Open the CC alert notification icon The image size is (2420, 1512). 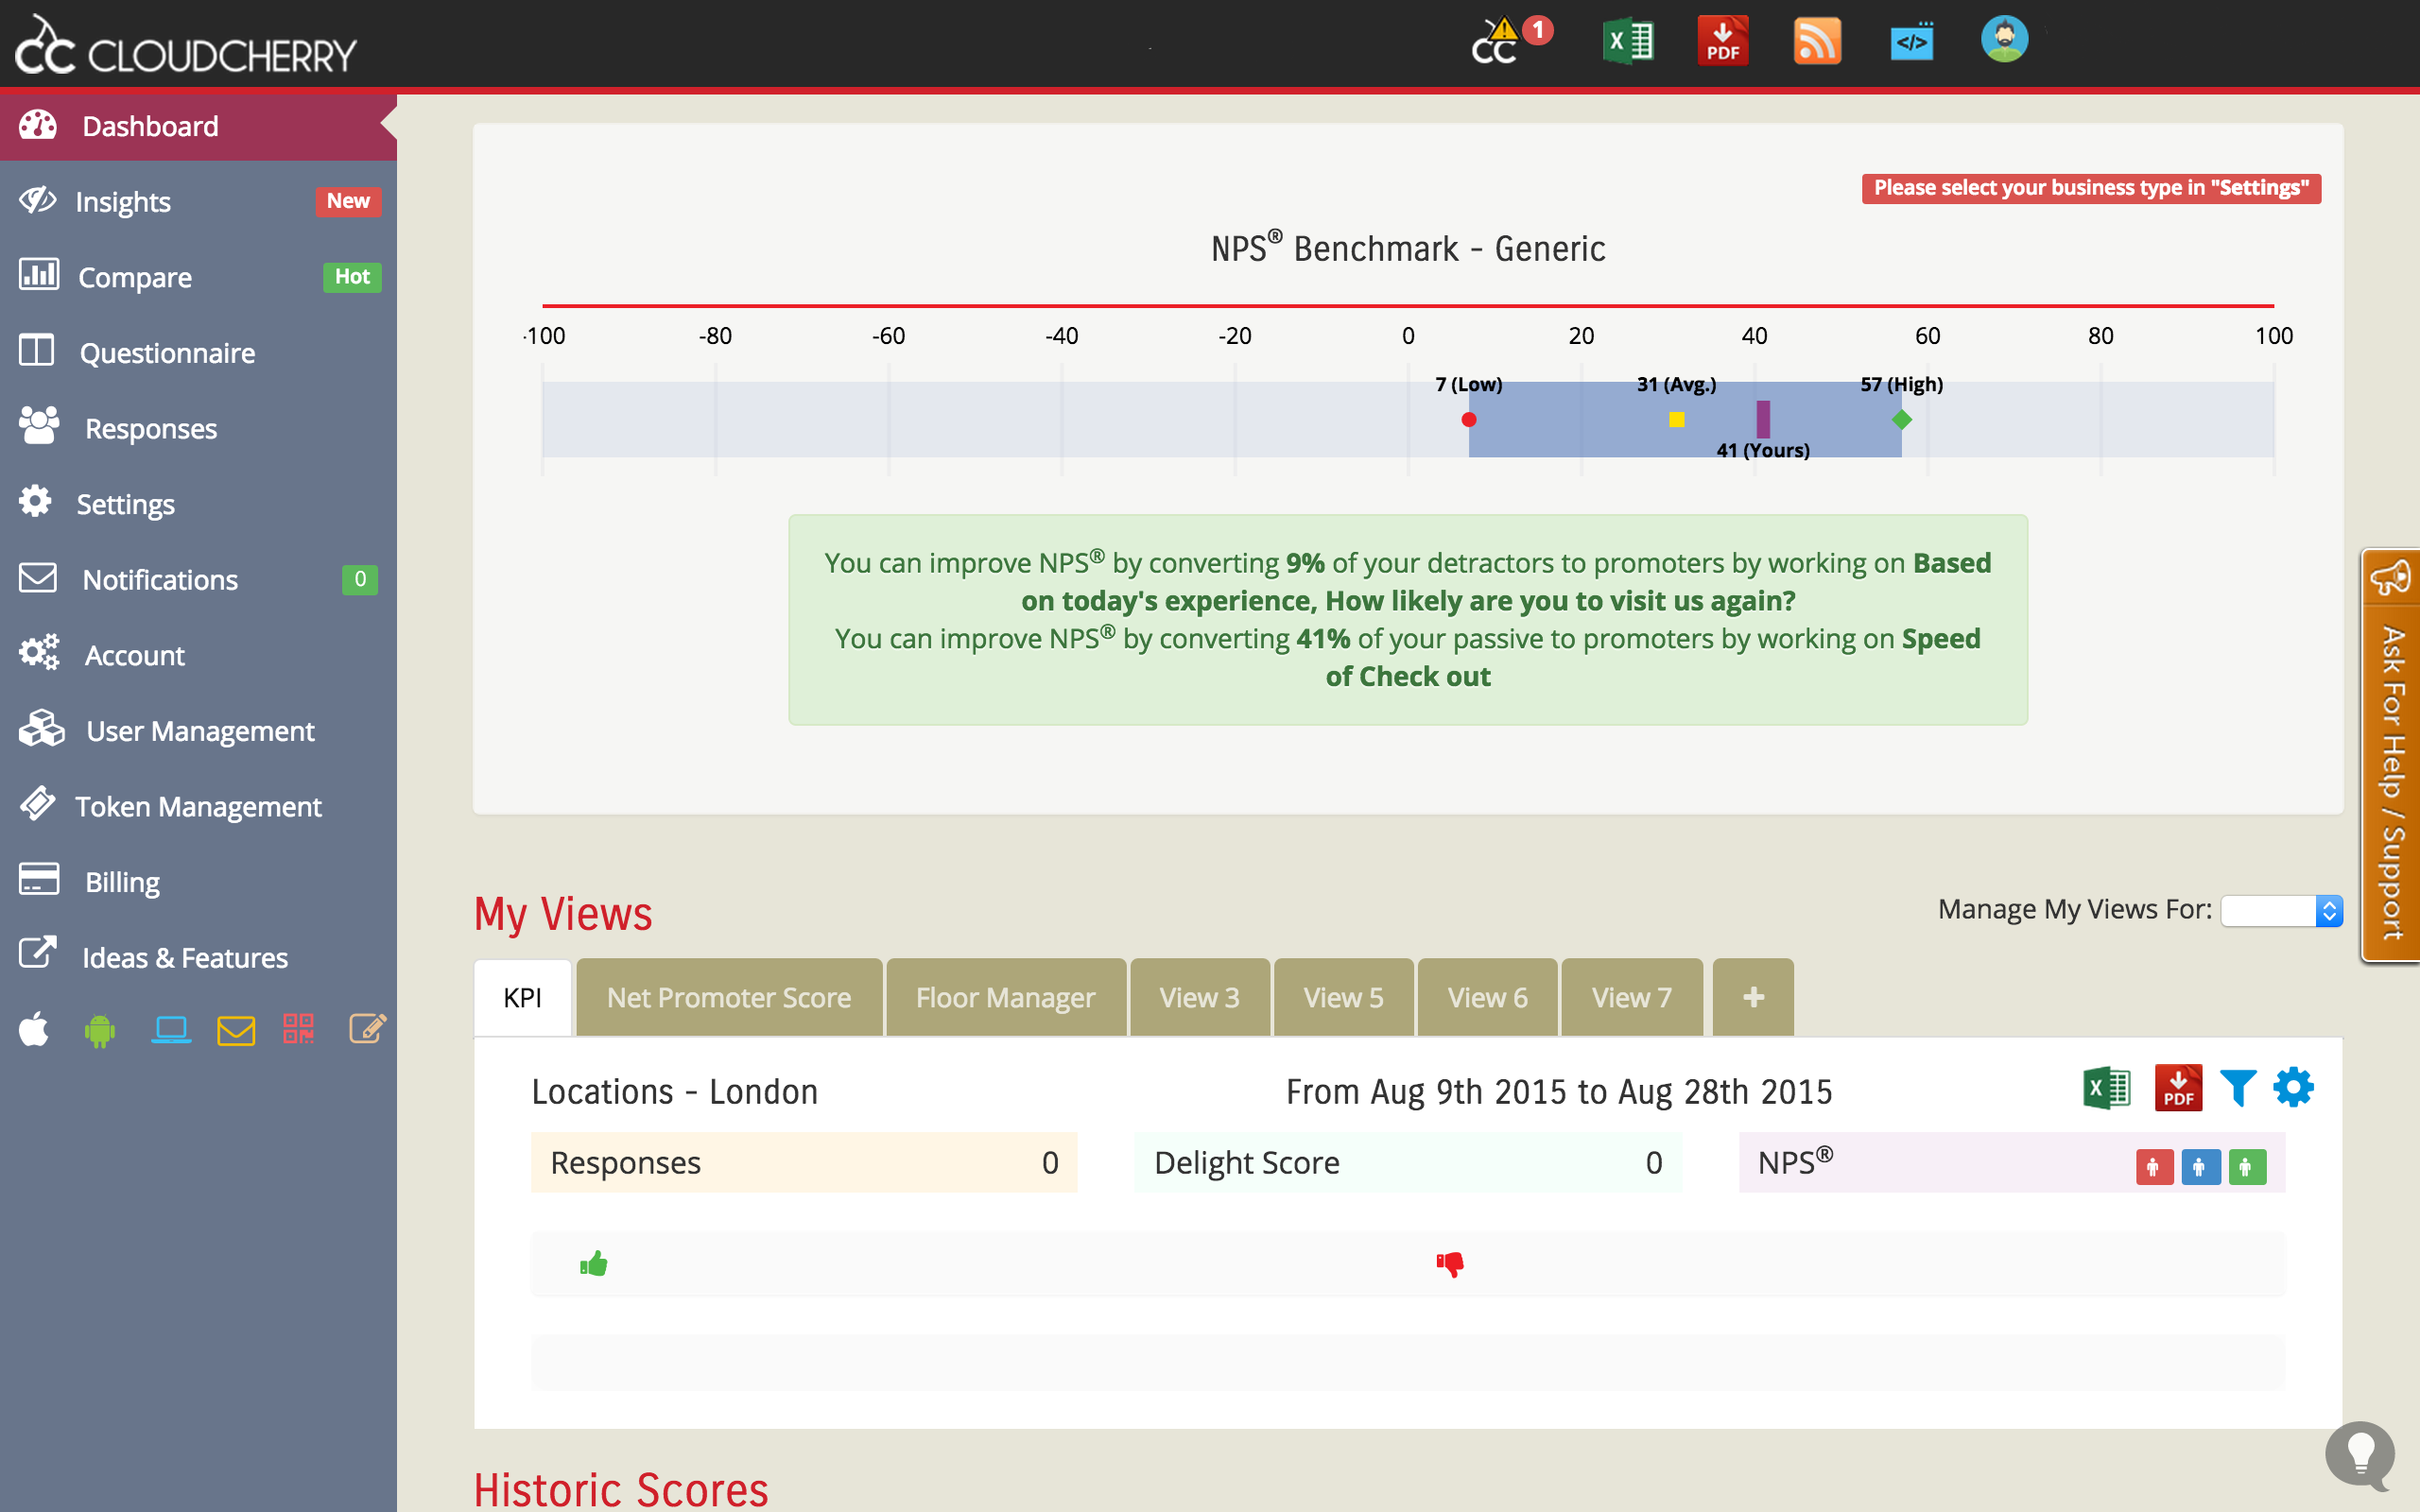click(1497, 42)
